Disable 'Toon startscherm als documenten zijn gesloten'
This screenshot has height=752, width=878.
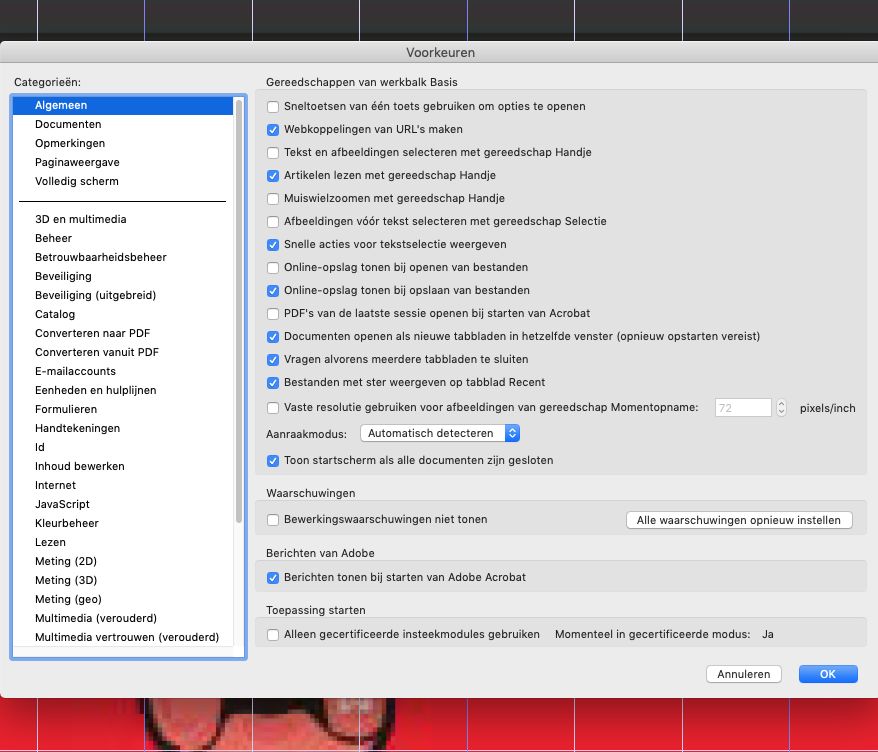[x=272, y=461]
